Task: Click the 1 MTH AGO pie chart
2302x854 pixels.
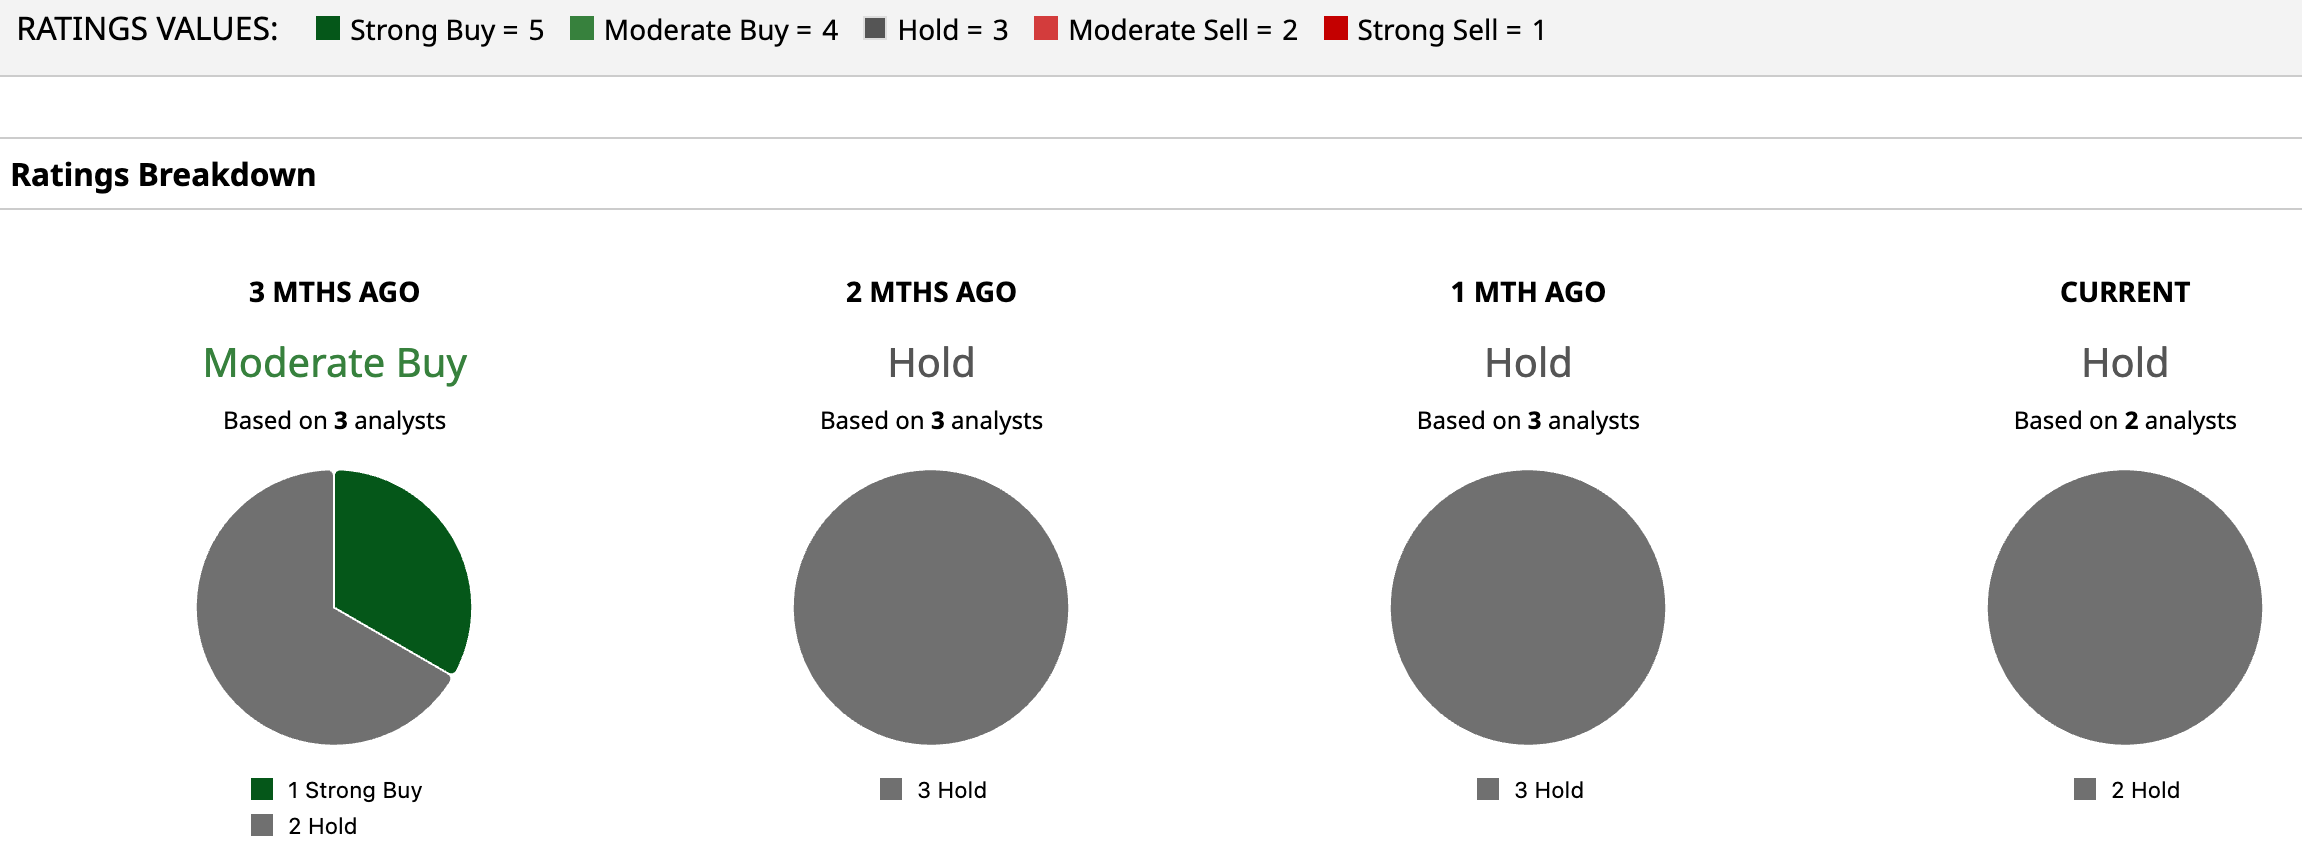Action: click(x=1528, y=607)
